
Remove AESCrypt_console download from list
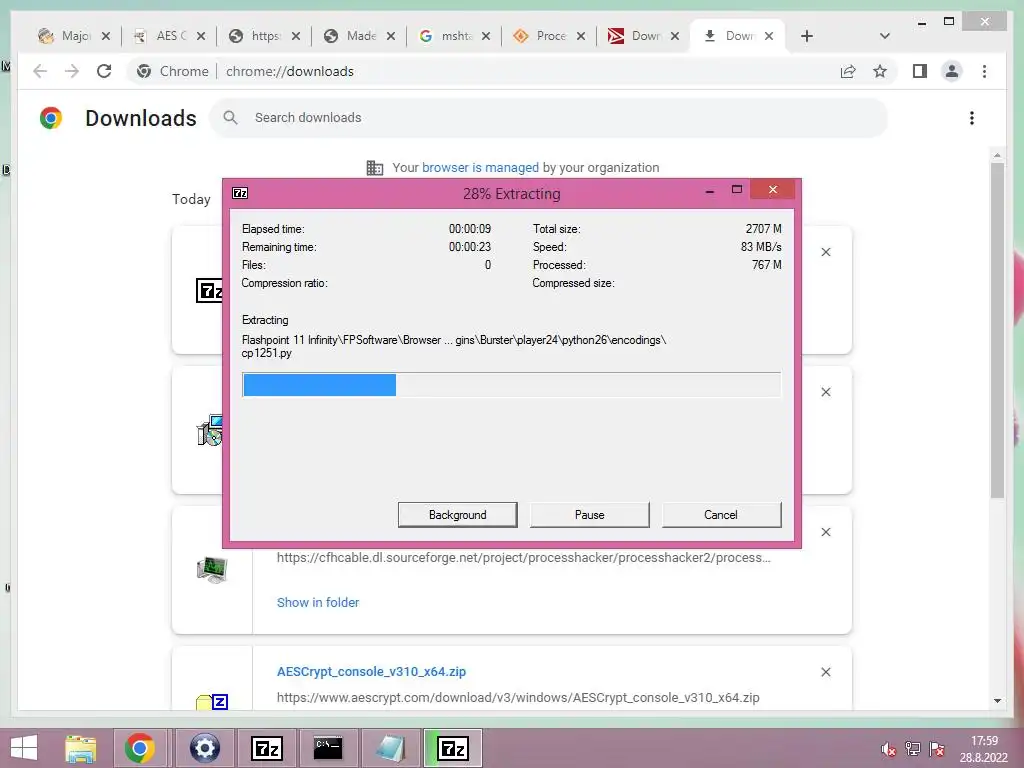(x=825, y=672)
